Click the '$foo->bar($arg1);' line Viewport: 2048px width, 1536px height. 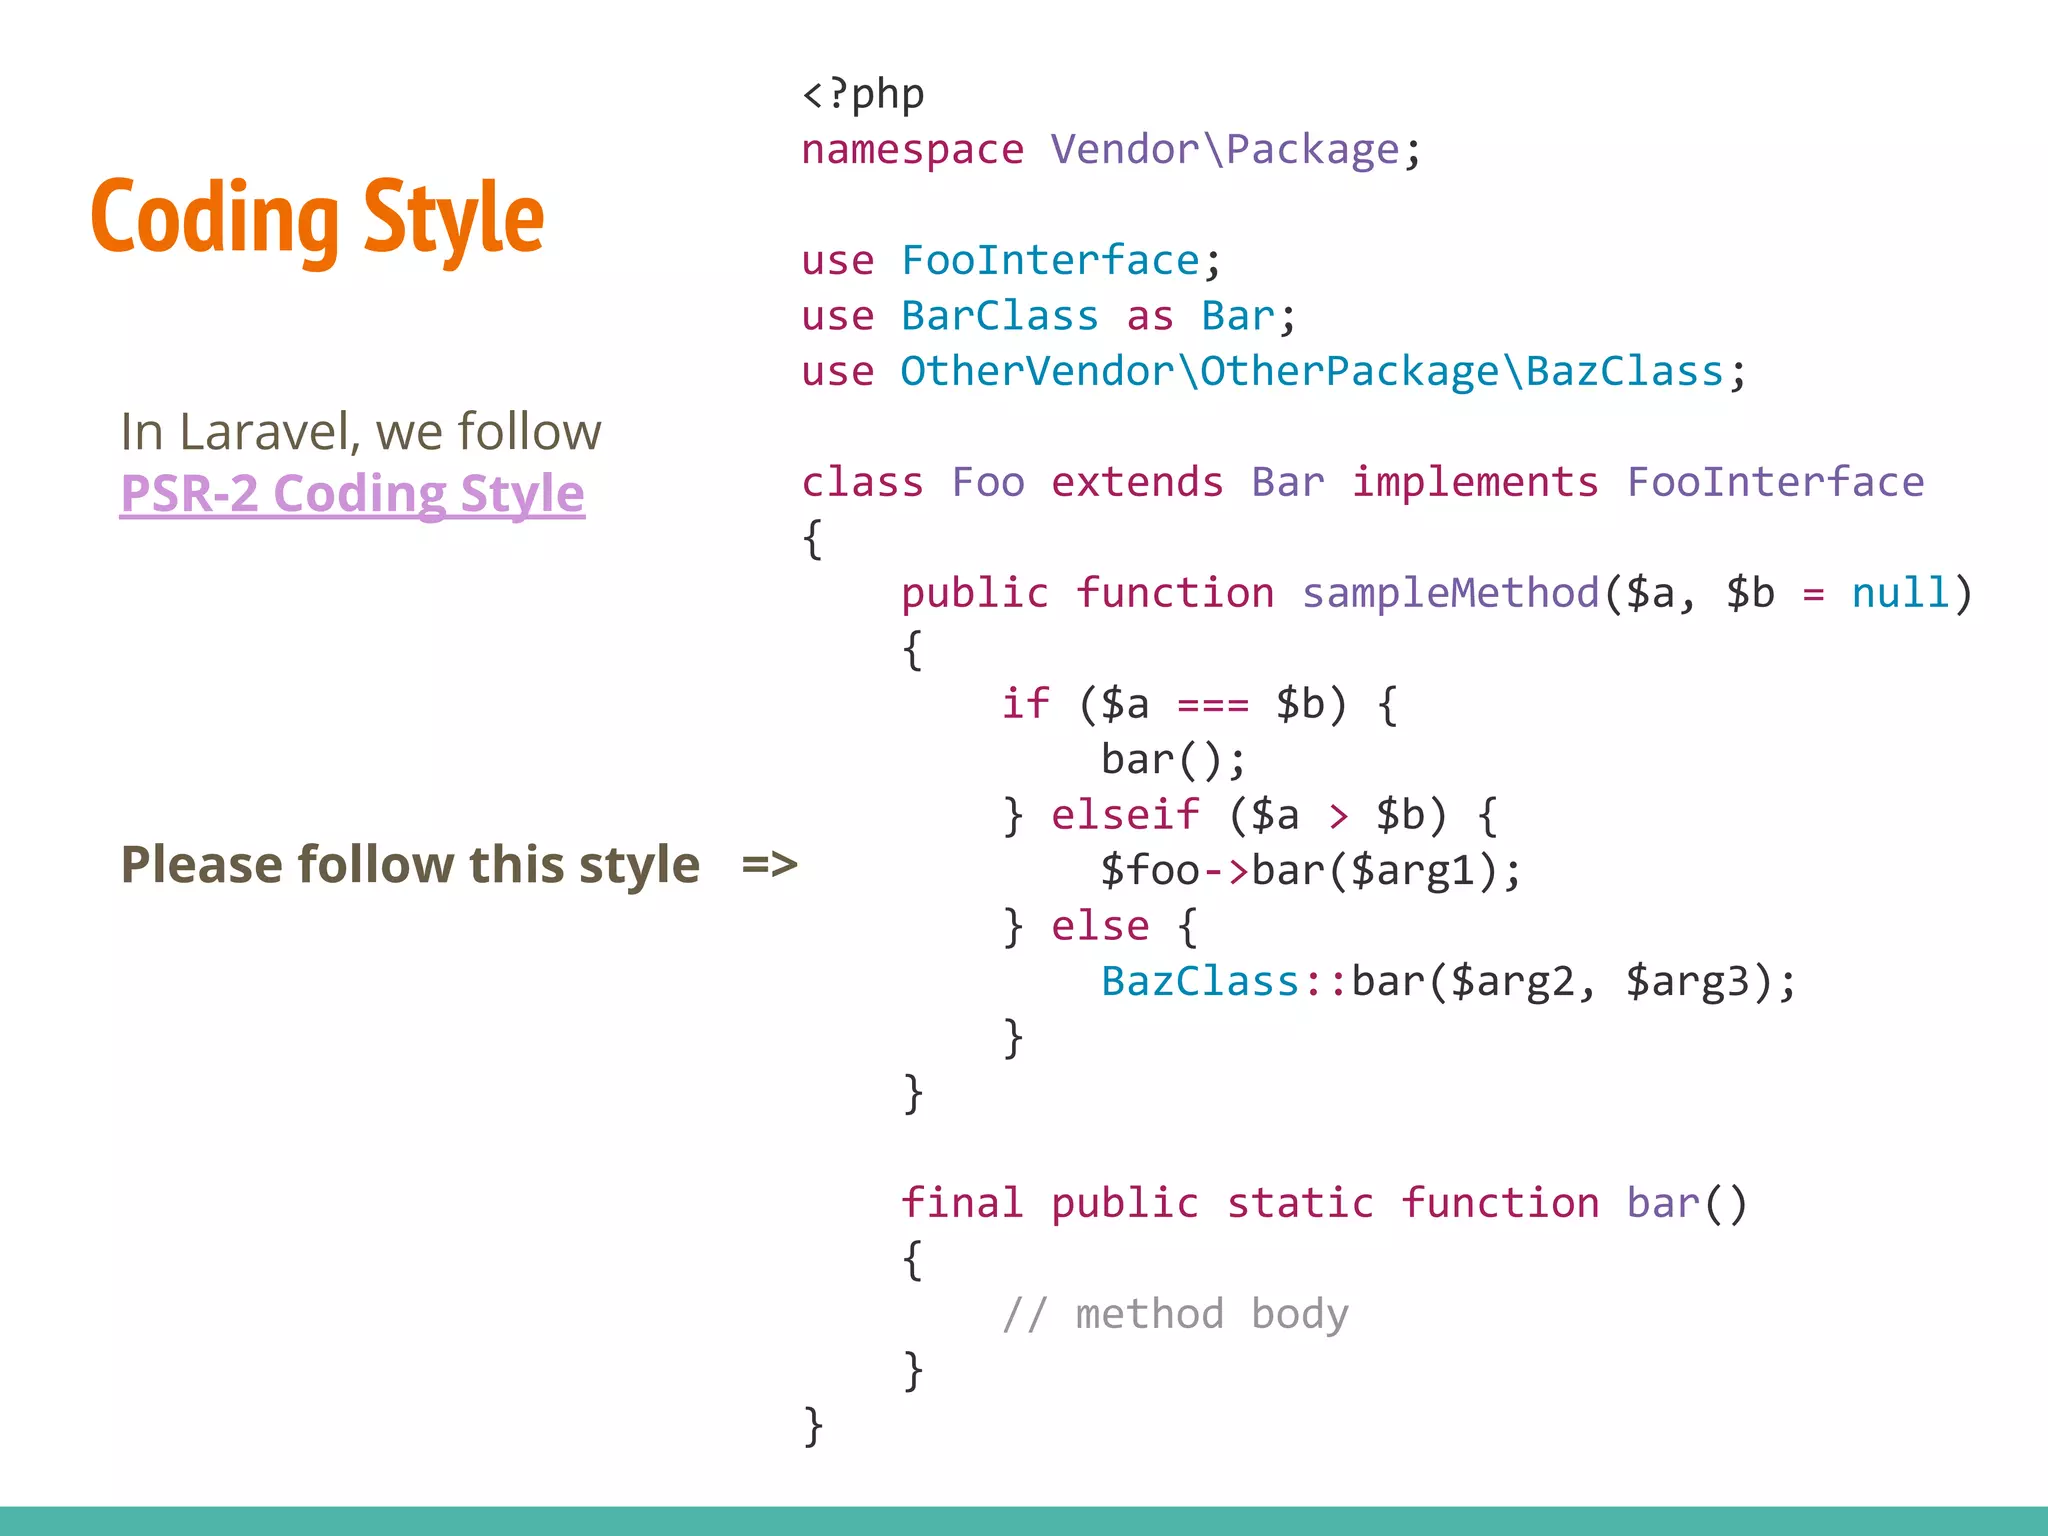(x=1311, y=871)
